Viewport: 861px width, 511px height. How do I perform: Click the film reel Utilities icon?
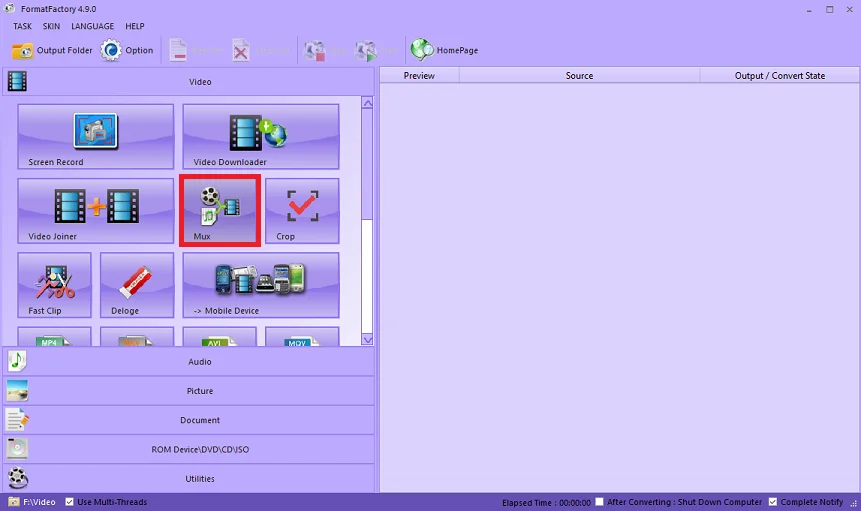(17, 478)
